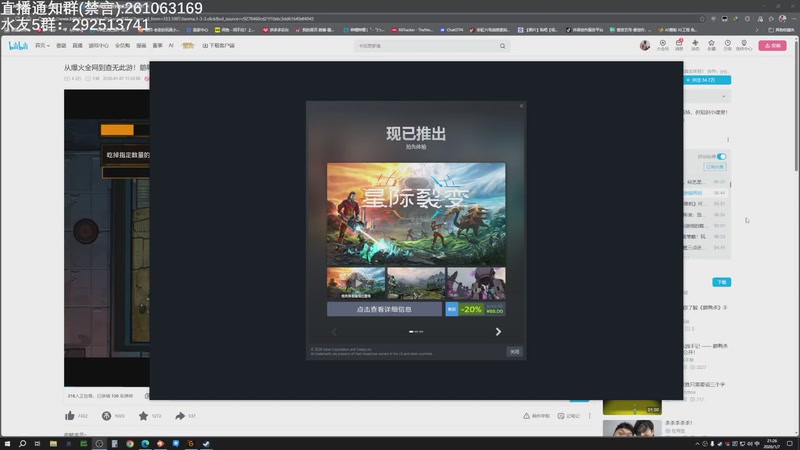Expand the collapsed panel chevron below follow button
The height and width of the screenshot is (450, 800).
723,96
